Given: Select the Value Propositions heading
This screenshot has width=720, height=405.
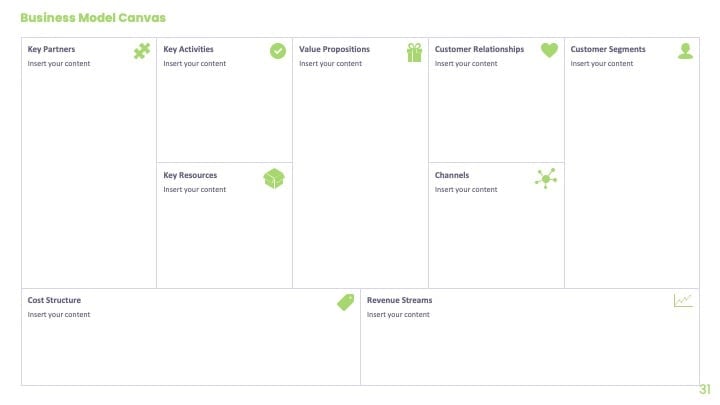Looking at the screenshot, I should click(x=334, y=49).
